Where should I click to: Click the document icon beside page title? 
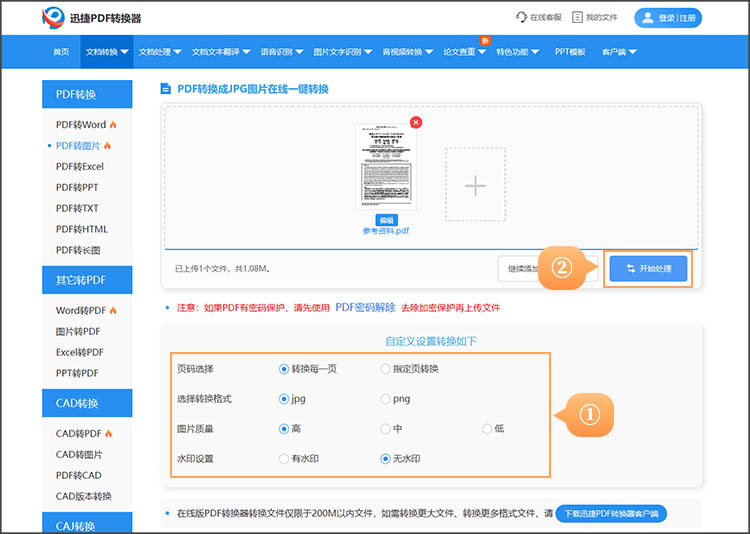coord(165,89)
